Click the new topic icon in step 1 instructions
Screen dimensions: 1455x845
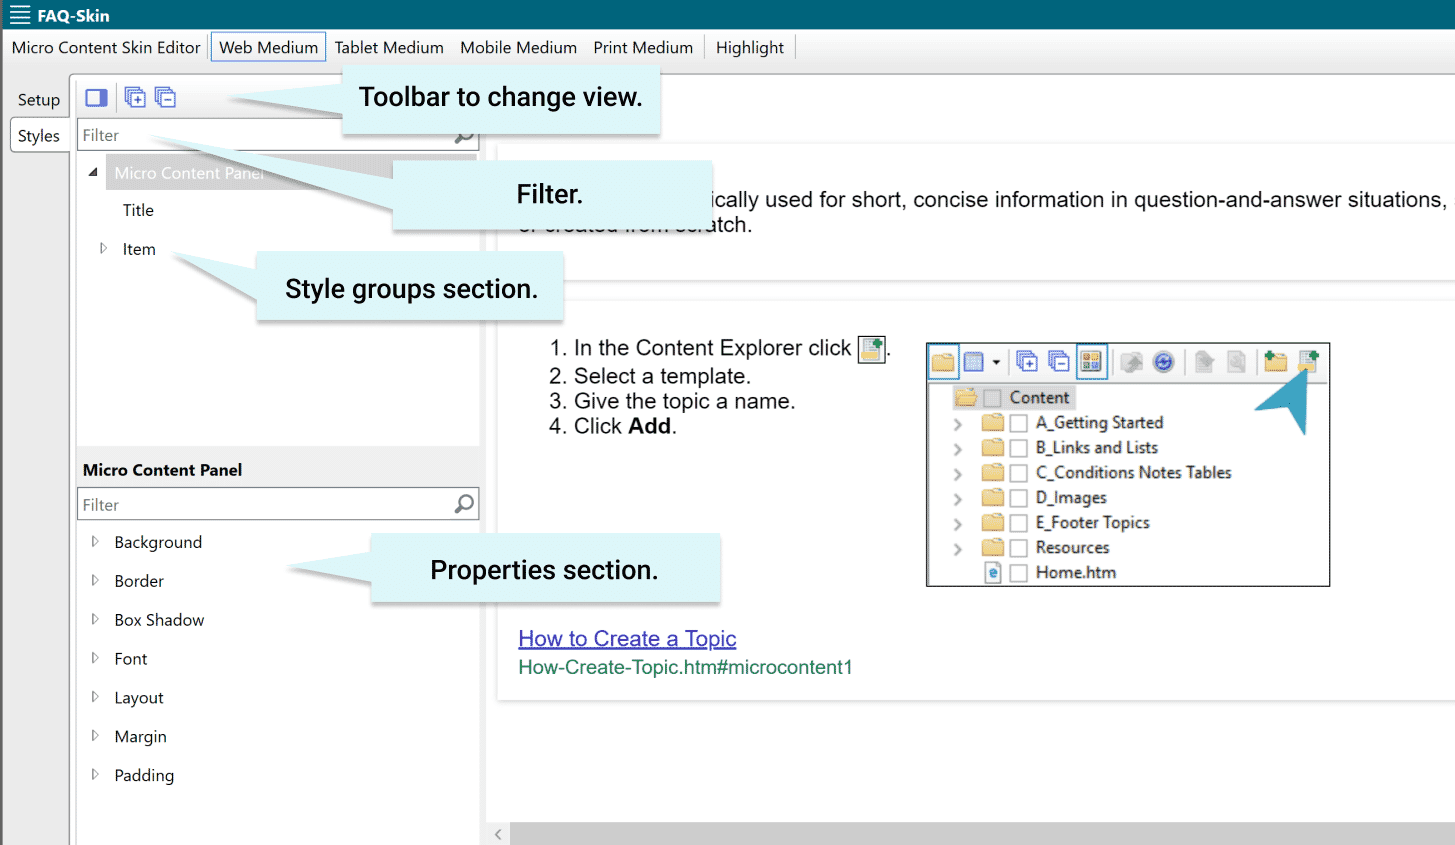coord(870,348)
